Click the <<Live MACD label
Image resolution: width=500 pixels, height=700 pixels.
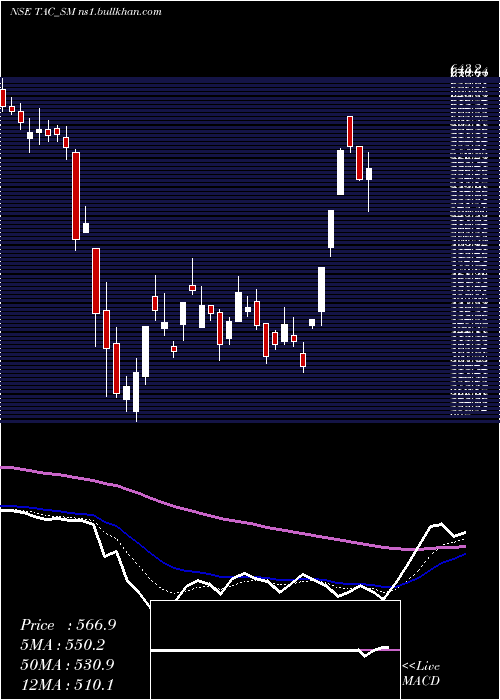(421, 674)
